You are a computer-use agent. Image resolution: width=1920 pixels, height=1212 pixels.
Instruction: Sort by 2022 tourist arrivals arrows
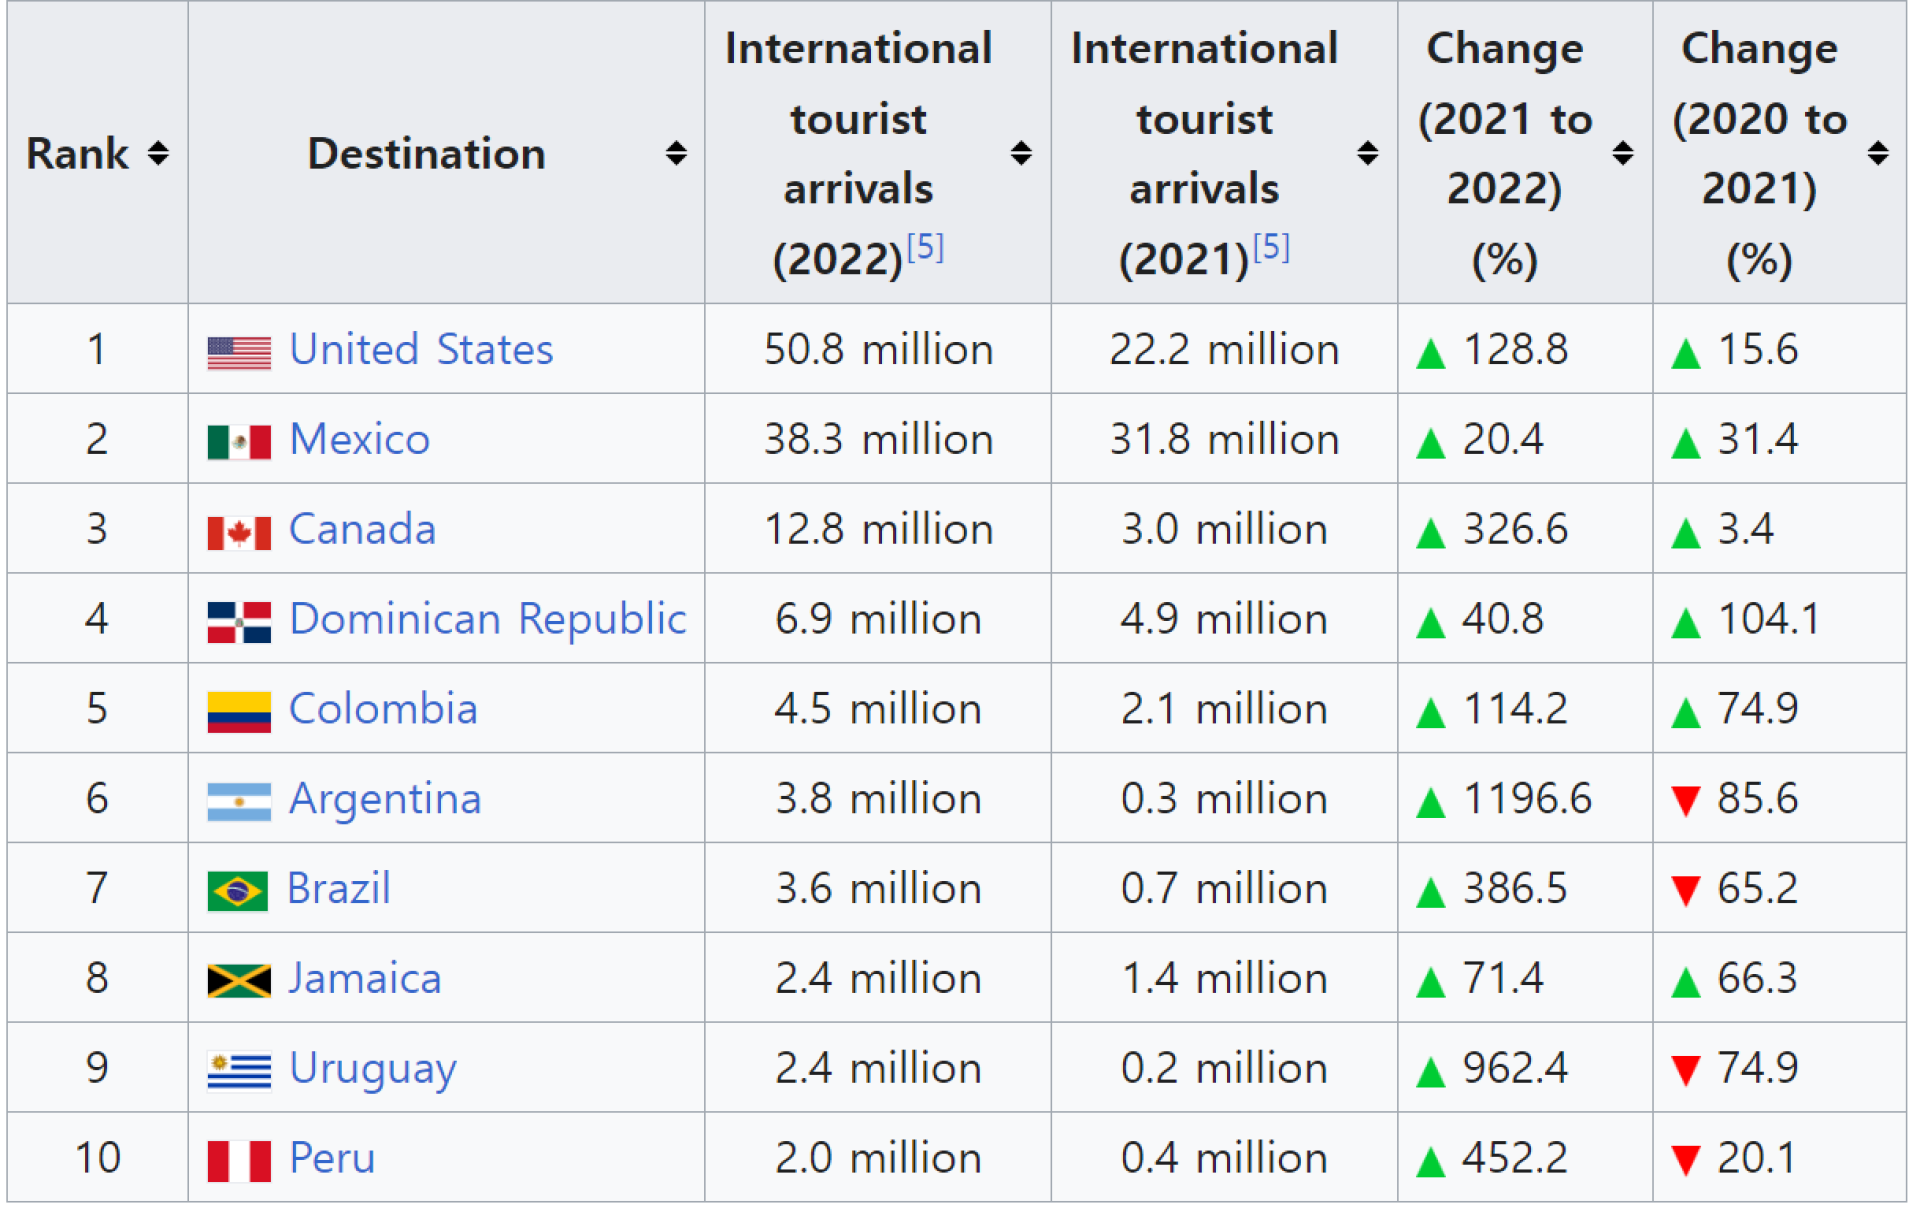coord(1021,153)
